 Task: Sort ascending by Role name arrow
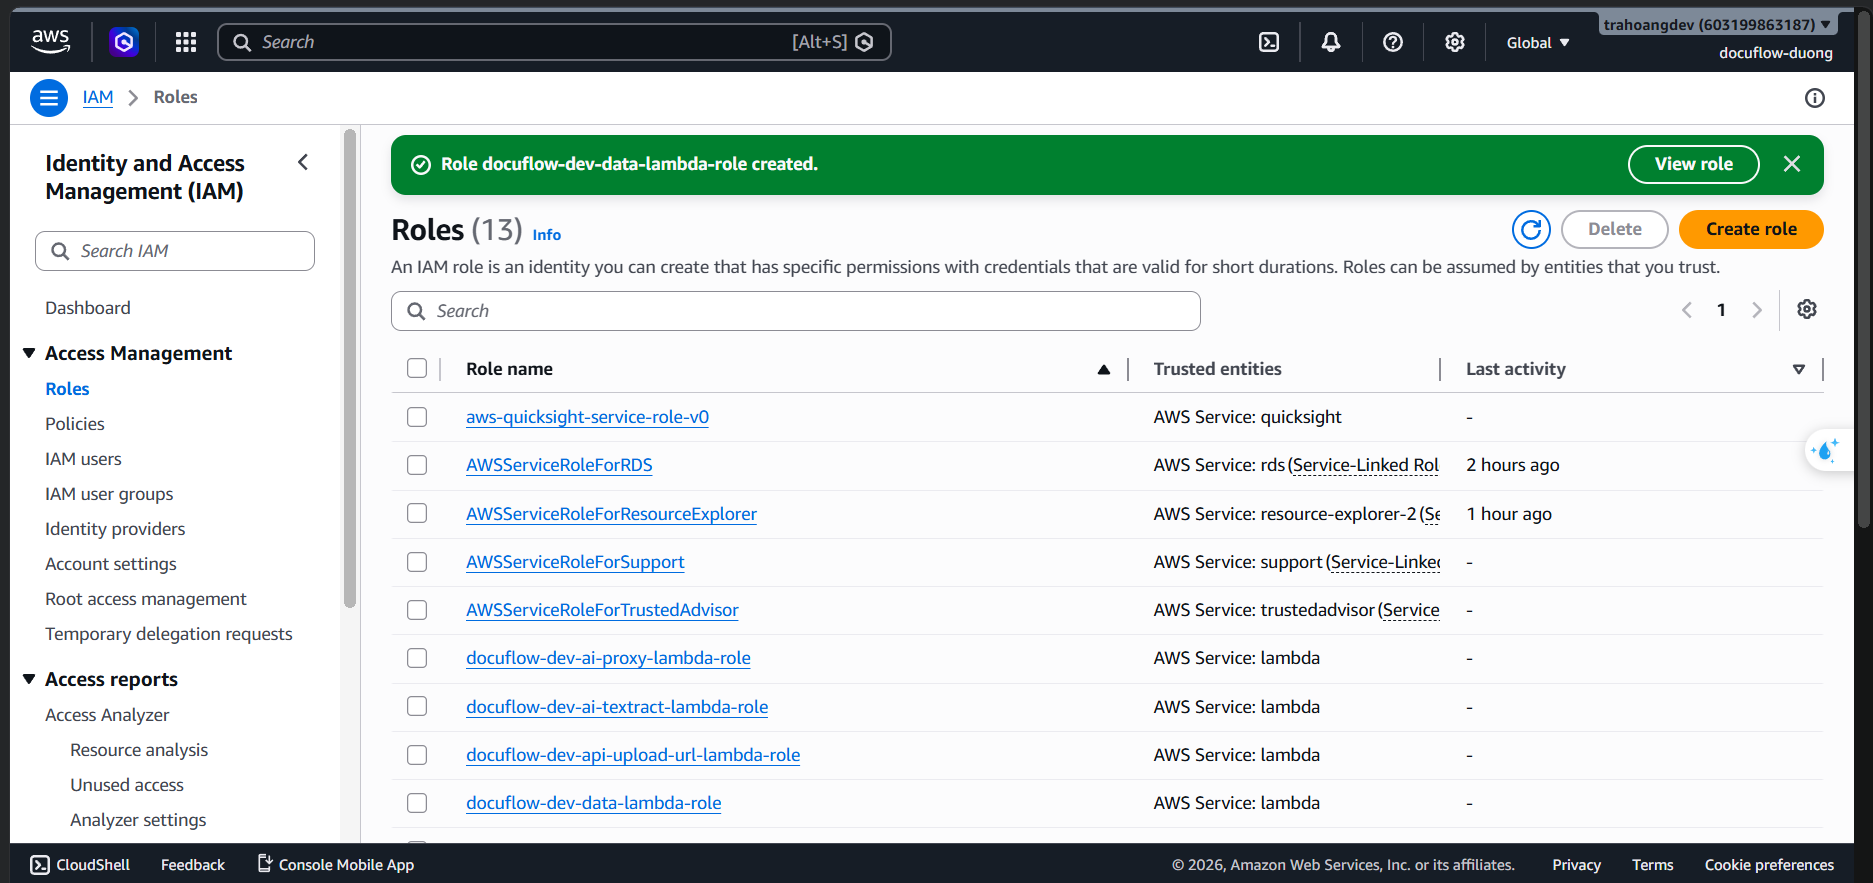click(1104, 370)
